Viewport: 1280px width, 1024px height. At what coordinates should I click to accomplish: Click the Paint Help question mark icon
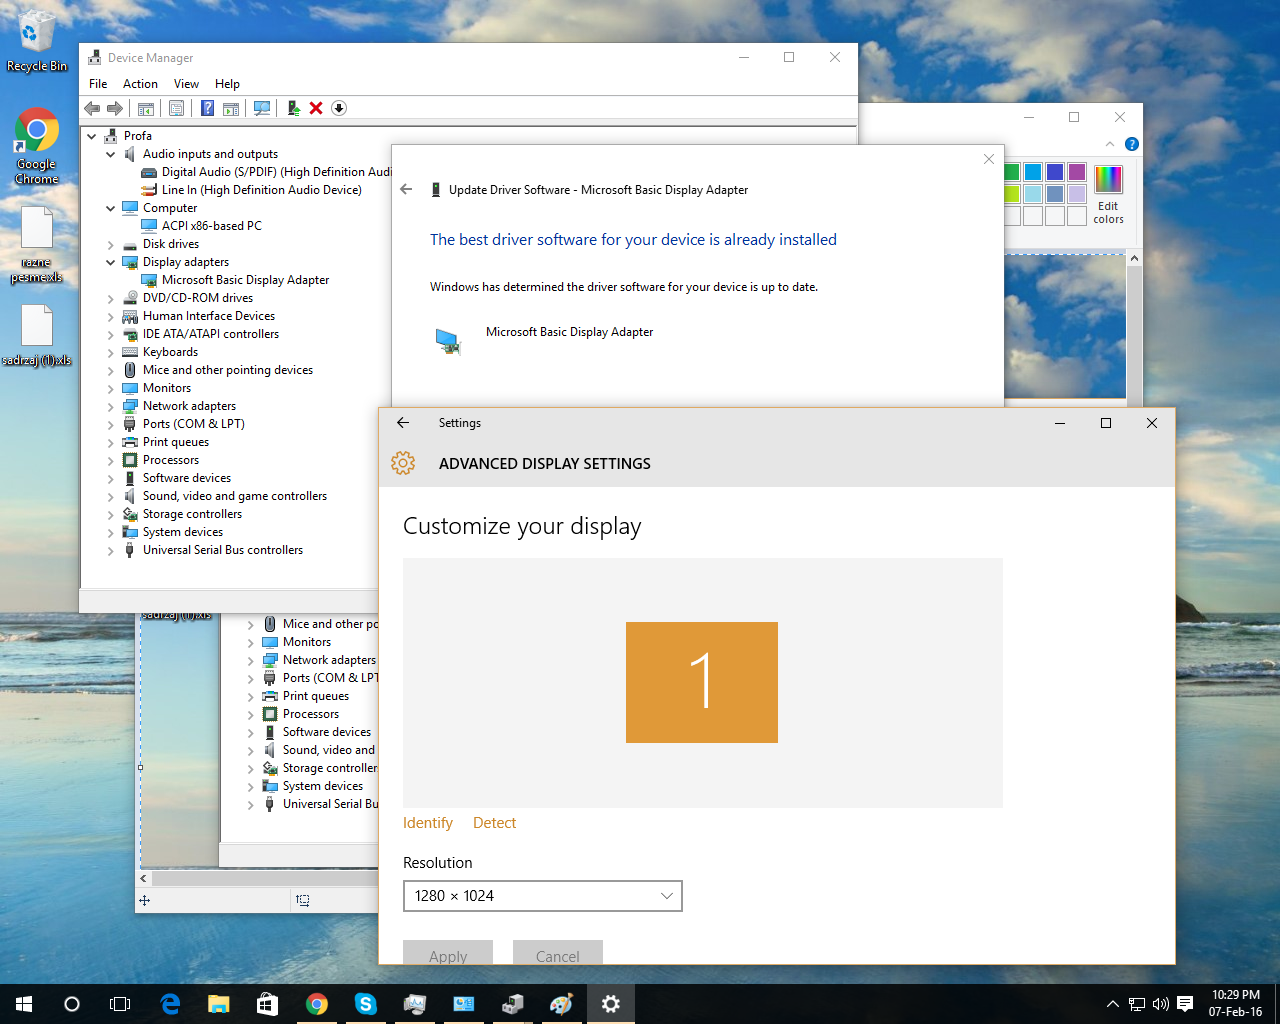point(1132,144)
